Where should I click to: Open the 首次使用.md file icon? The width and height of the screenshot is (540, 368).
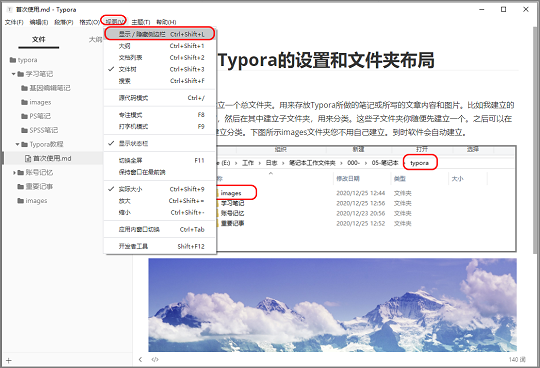[28, 158]
